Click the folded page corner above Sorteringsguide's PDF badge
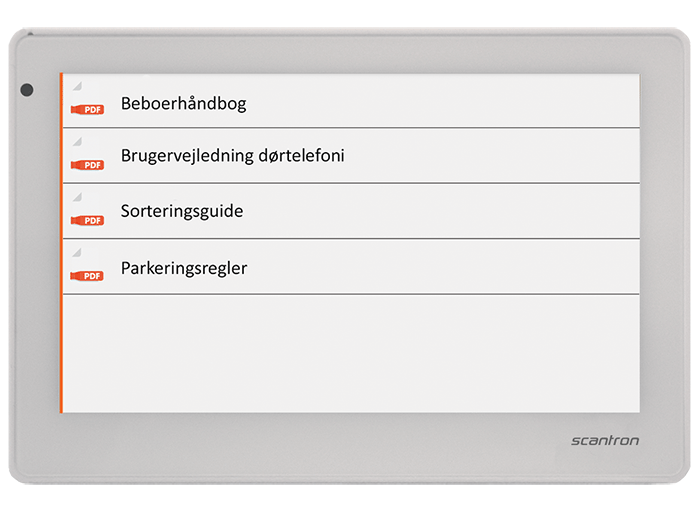 (x=77, y=197)
